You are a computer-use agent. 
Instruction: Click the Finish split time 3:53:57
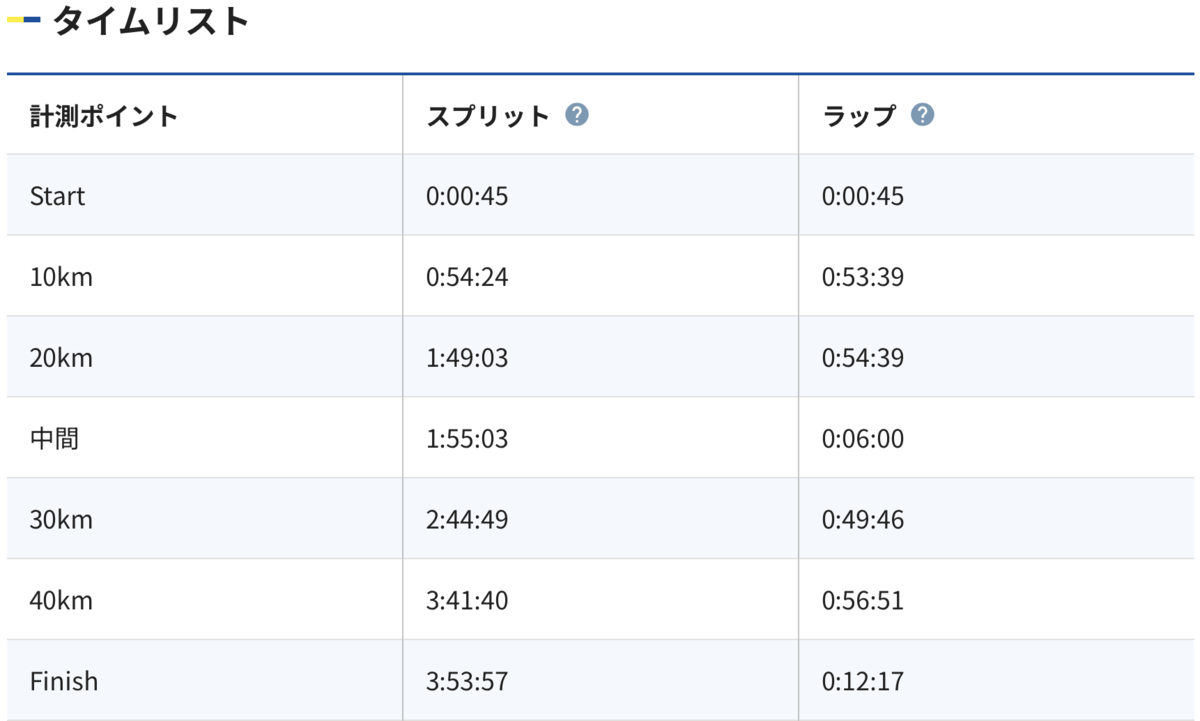pos(467,682)
